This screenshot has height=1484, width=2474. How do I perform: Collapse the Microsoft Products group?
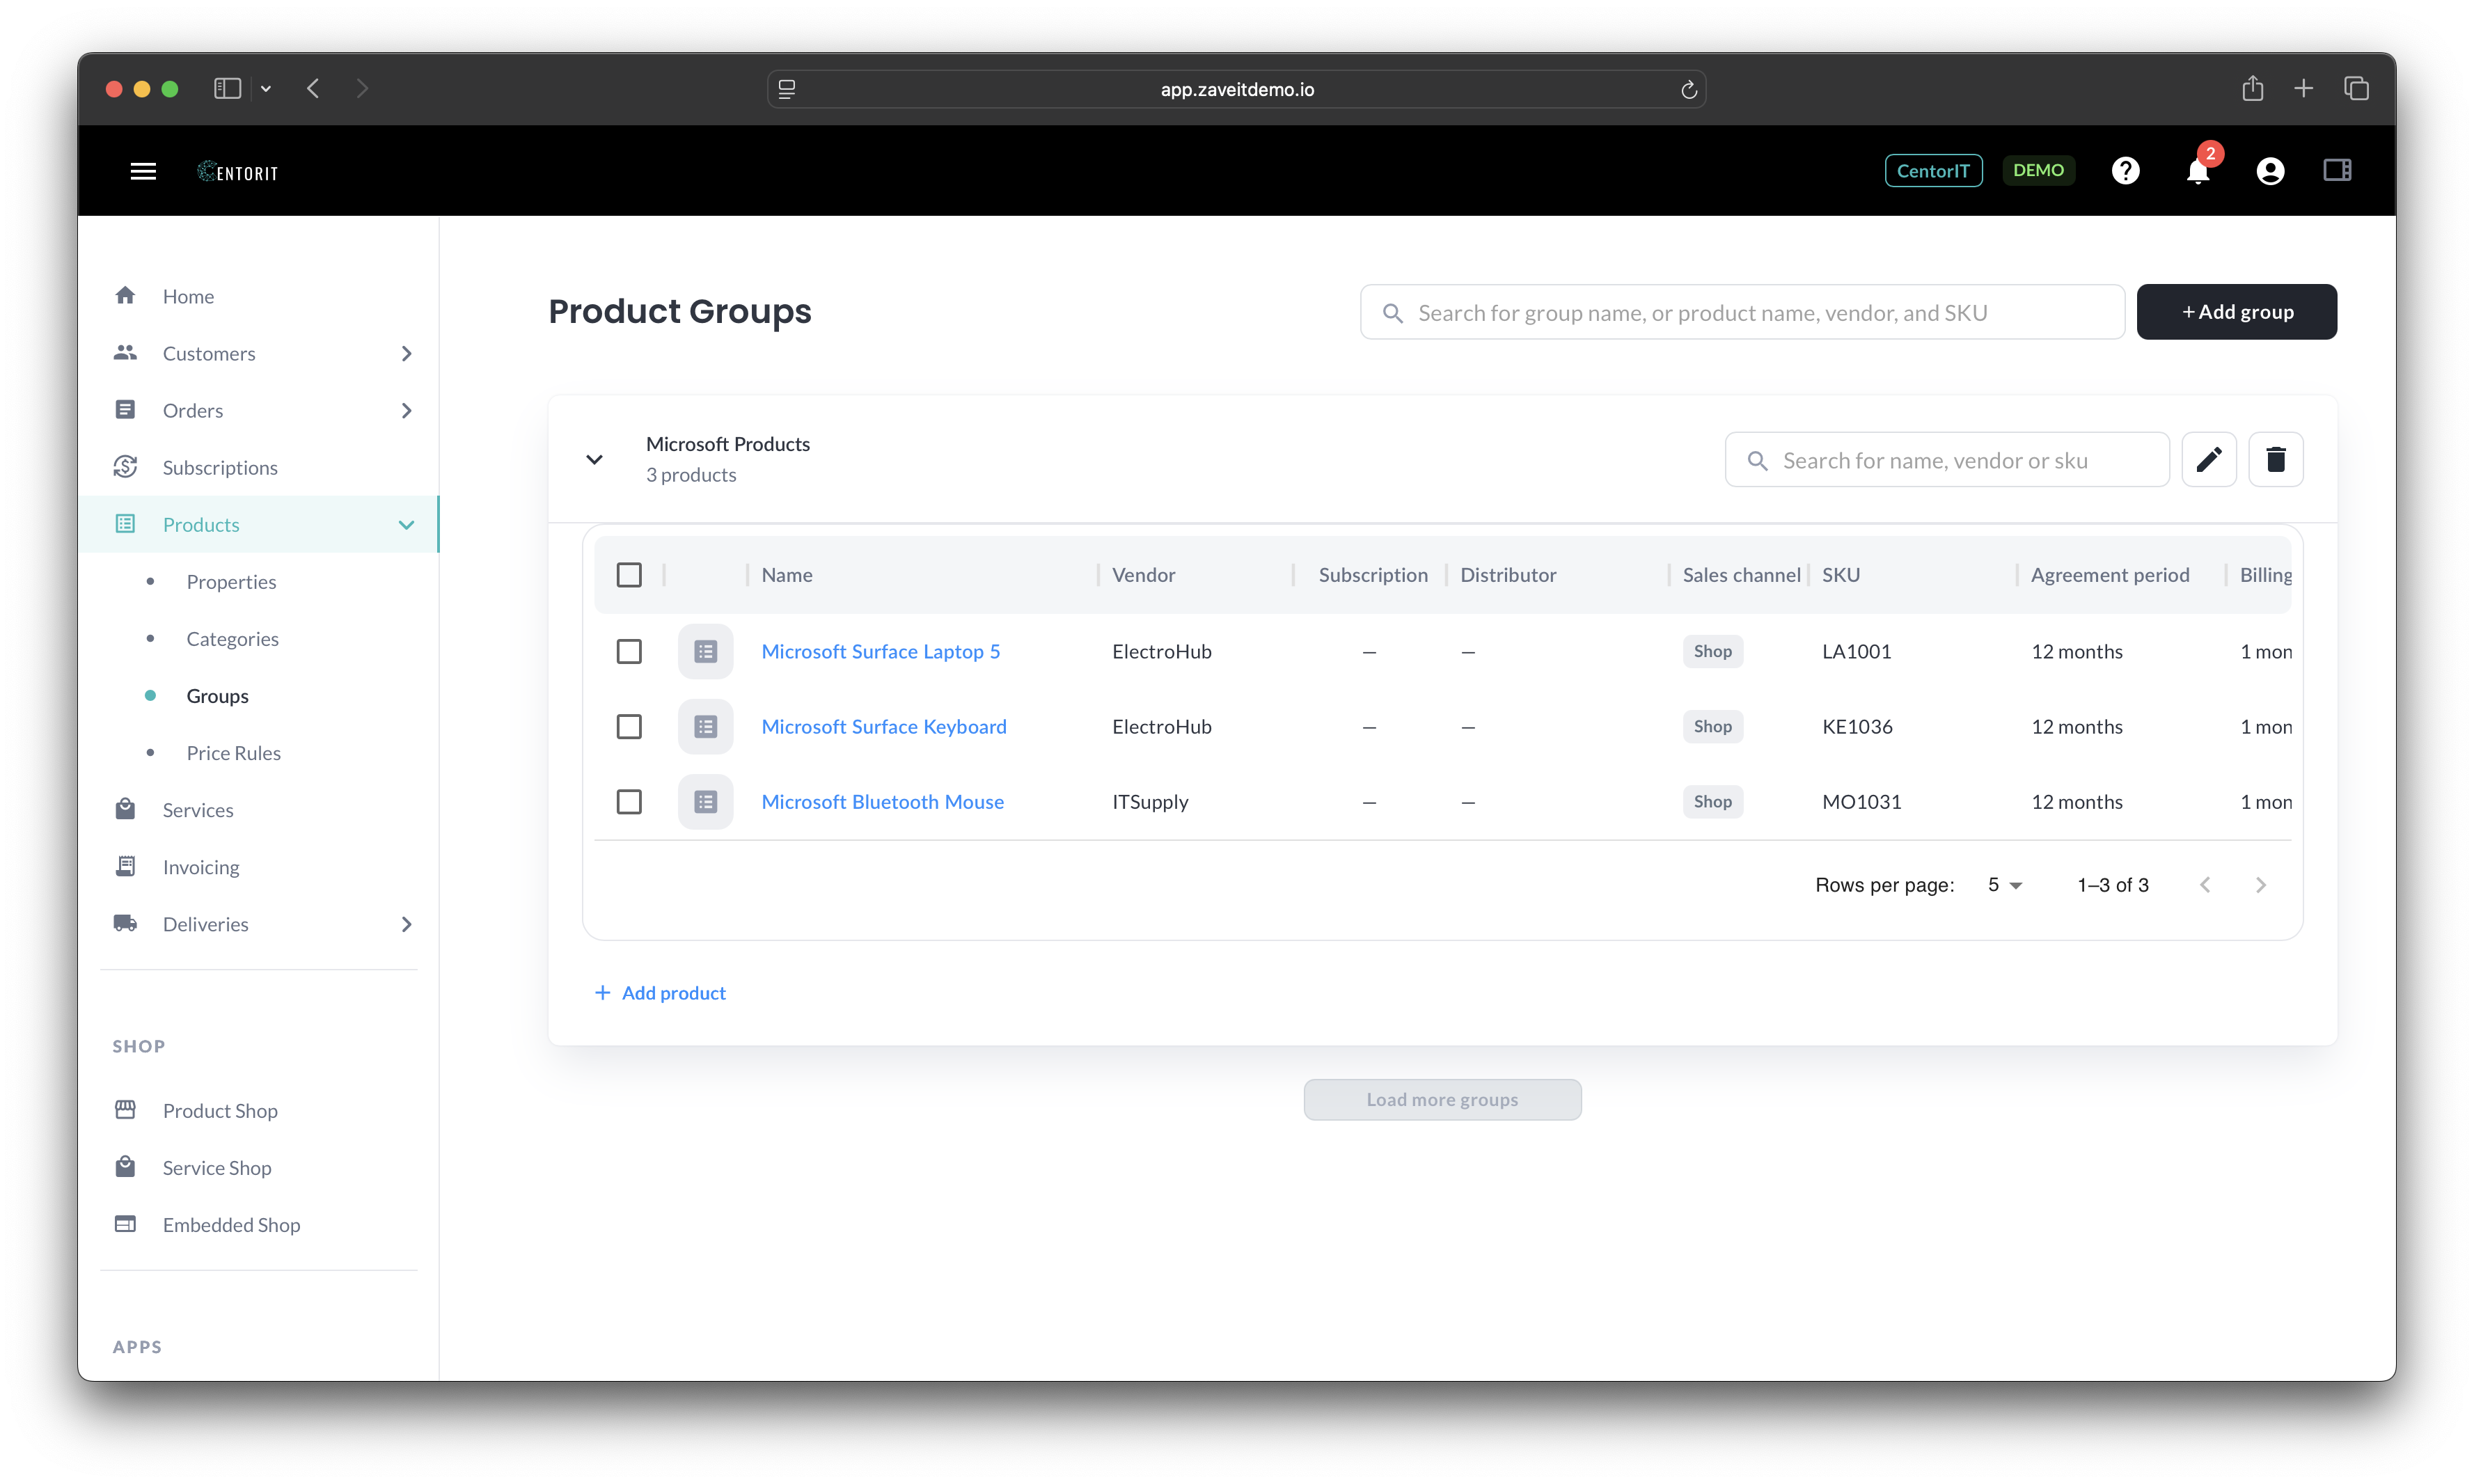point(594,460)
